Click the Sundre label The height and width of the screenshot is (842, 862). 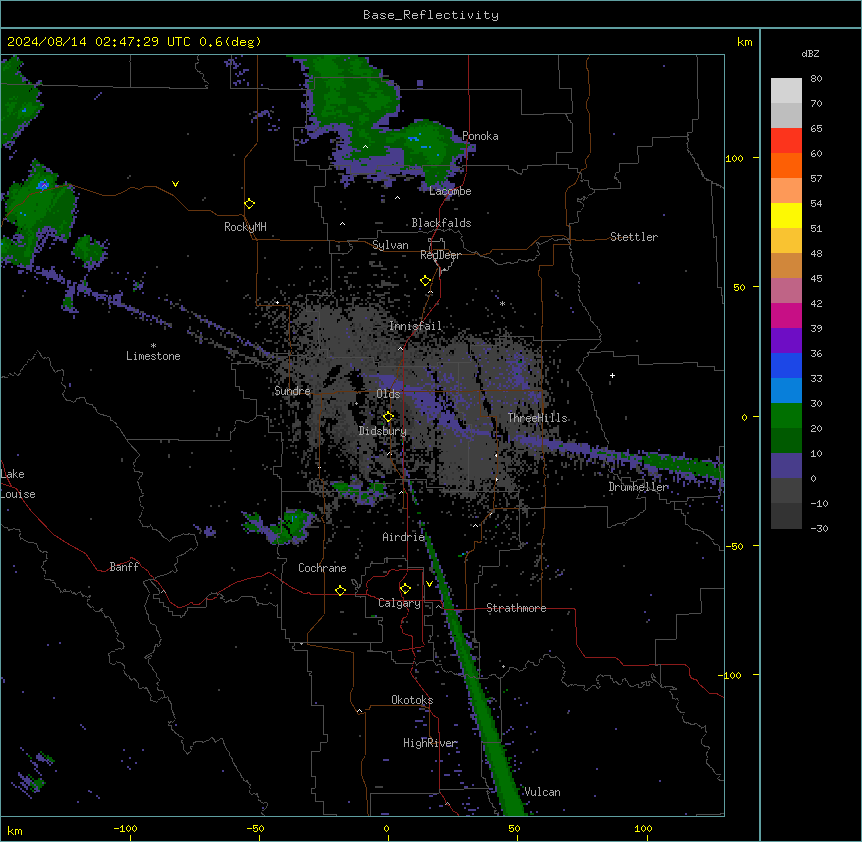(x=292, y=391)
